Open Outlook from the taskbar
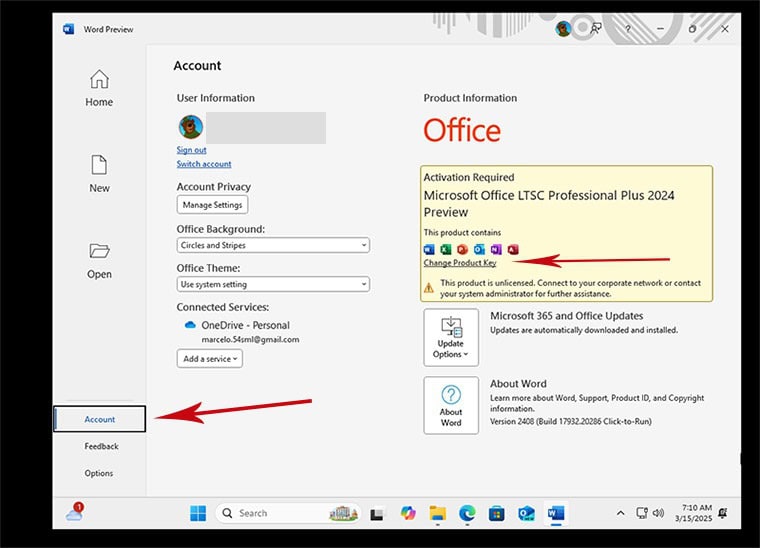The height and width of the screenshot is (548, 760). click(526, 513)
